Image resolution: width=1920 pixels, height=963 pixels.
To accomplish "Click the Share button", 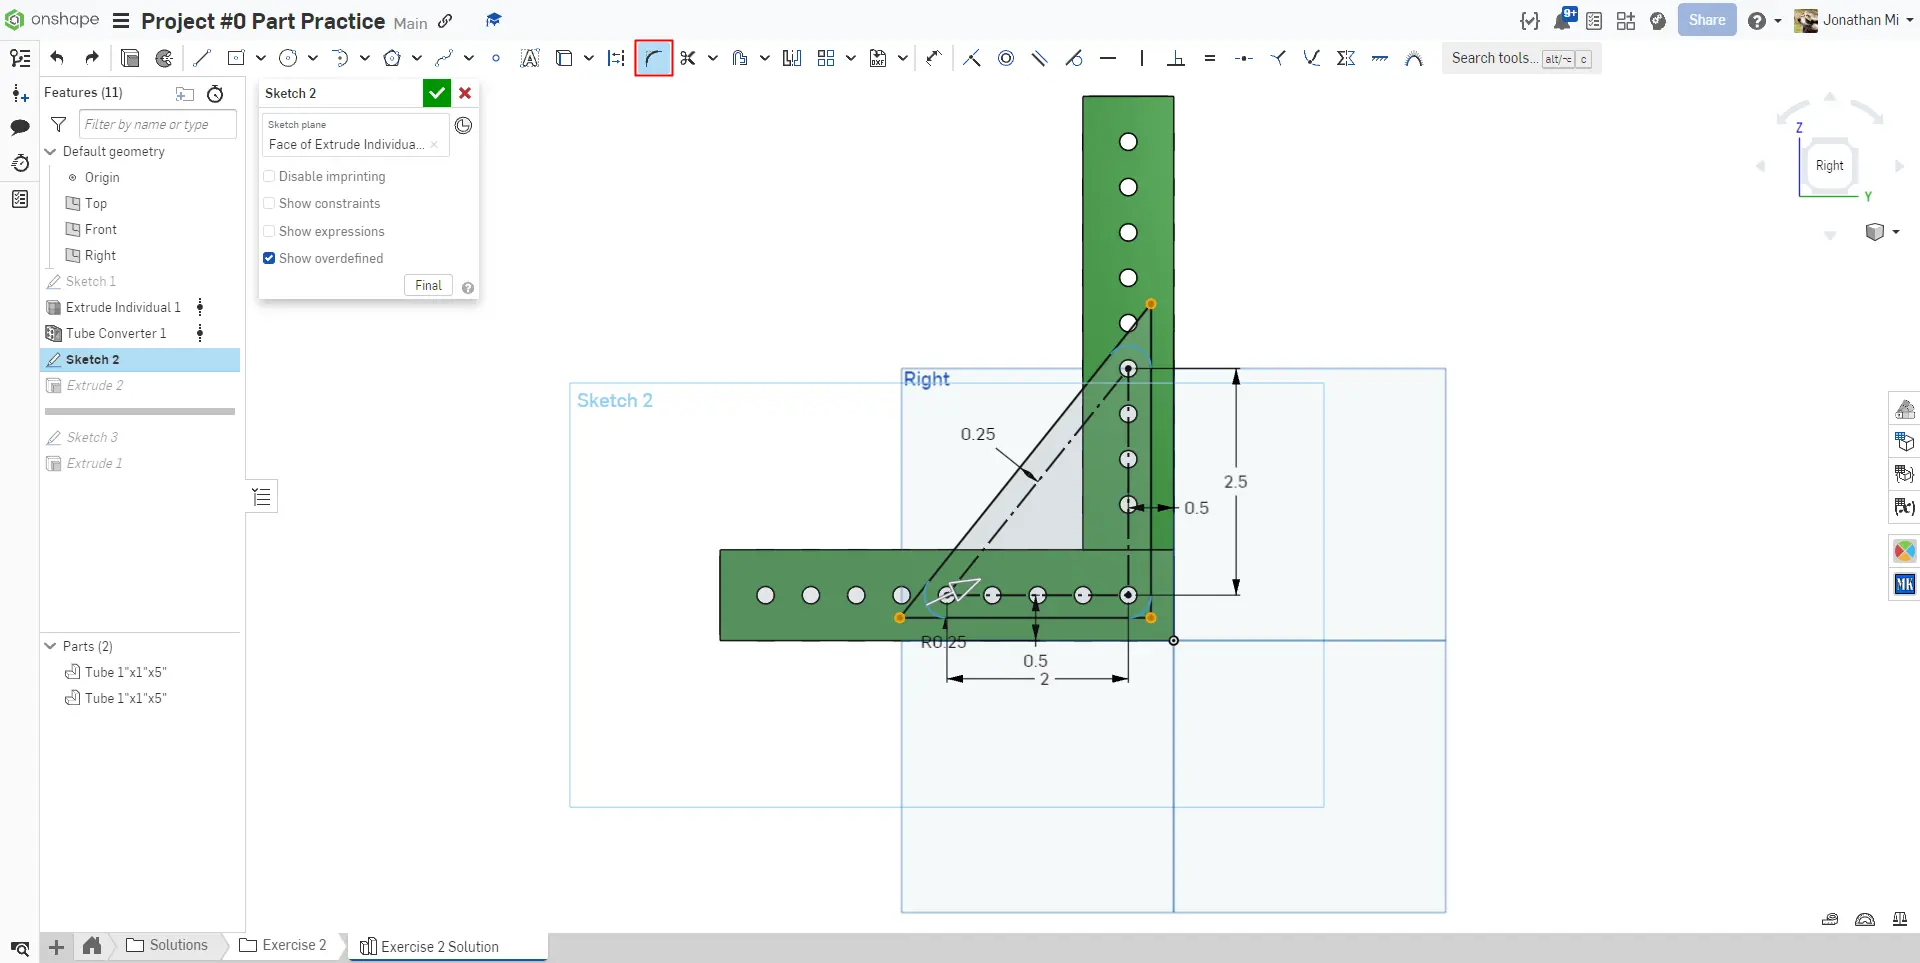I will pos(1707,20).
